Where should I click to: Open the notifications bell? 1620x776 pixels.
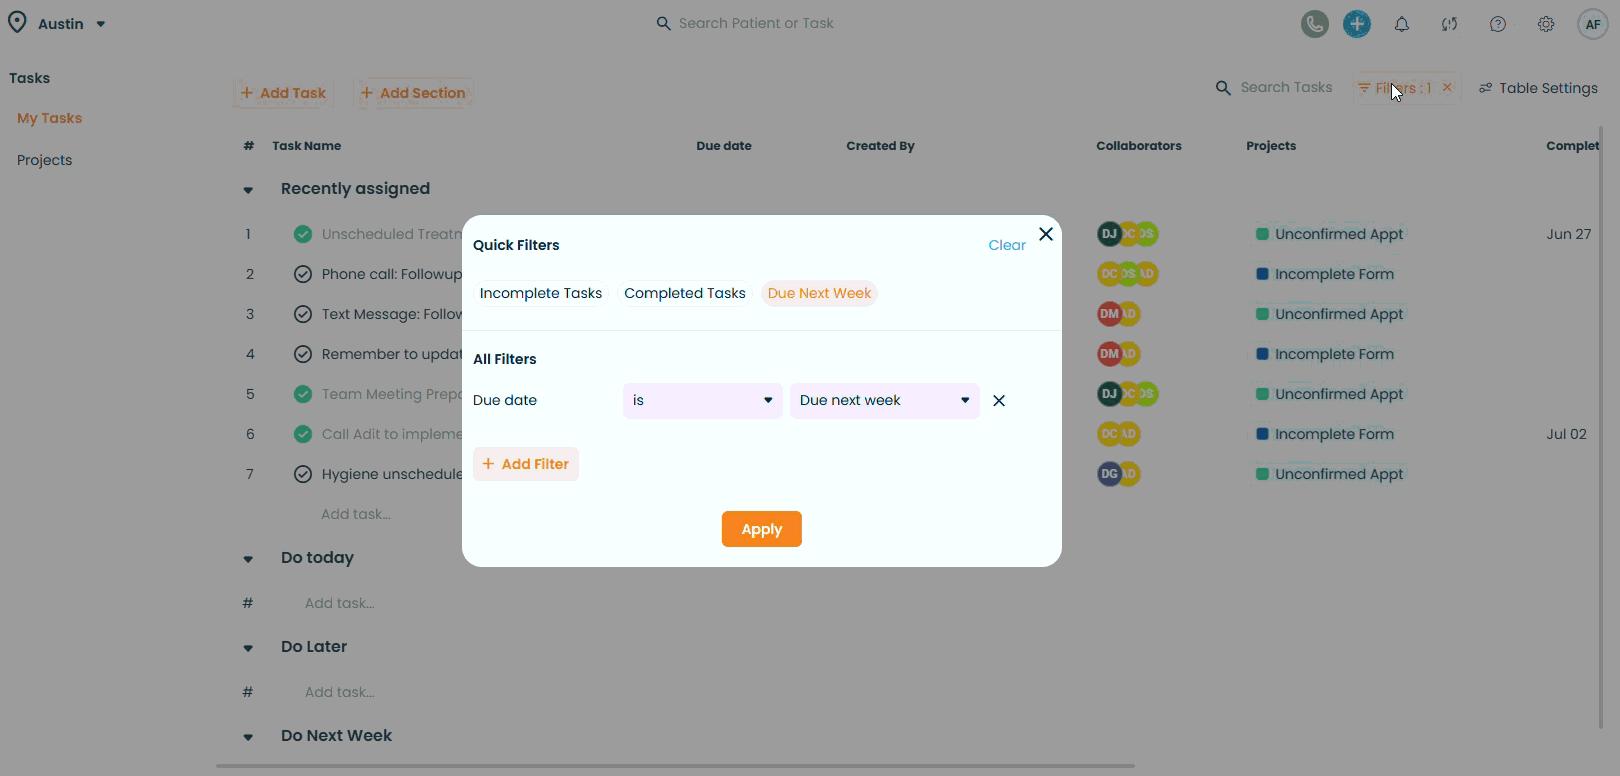1402,24
